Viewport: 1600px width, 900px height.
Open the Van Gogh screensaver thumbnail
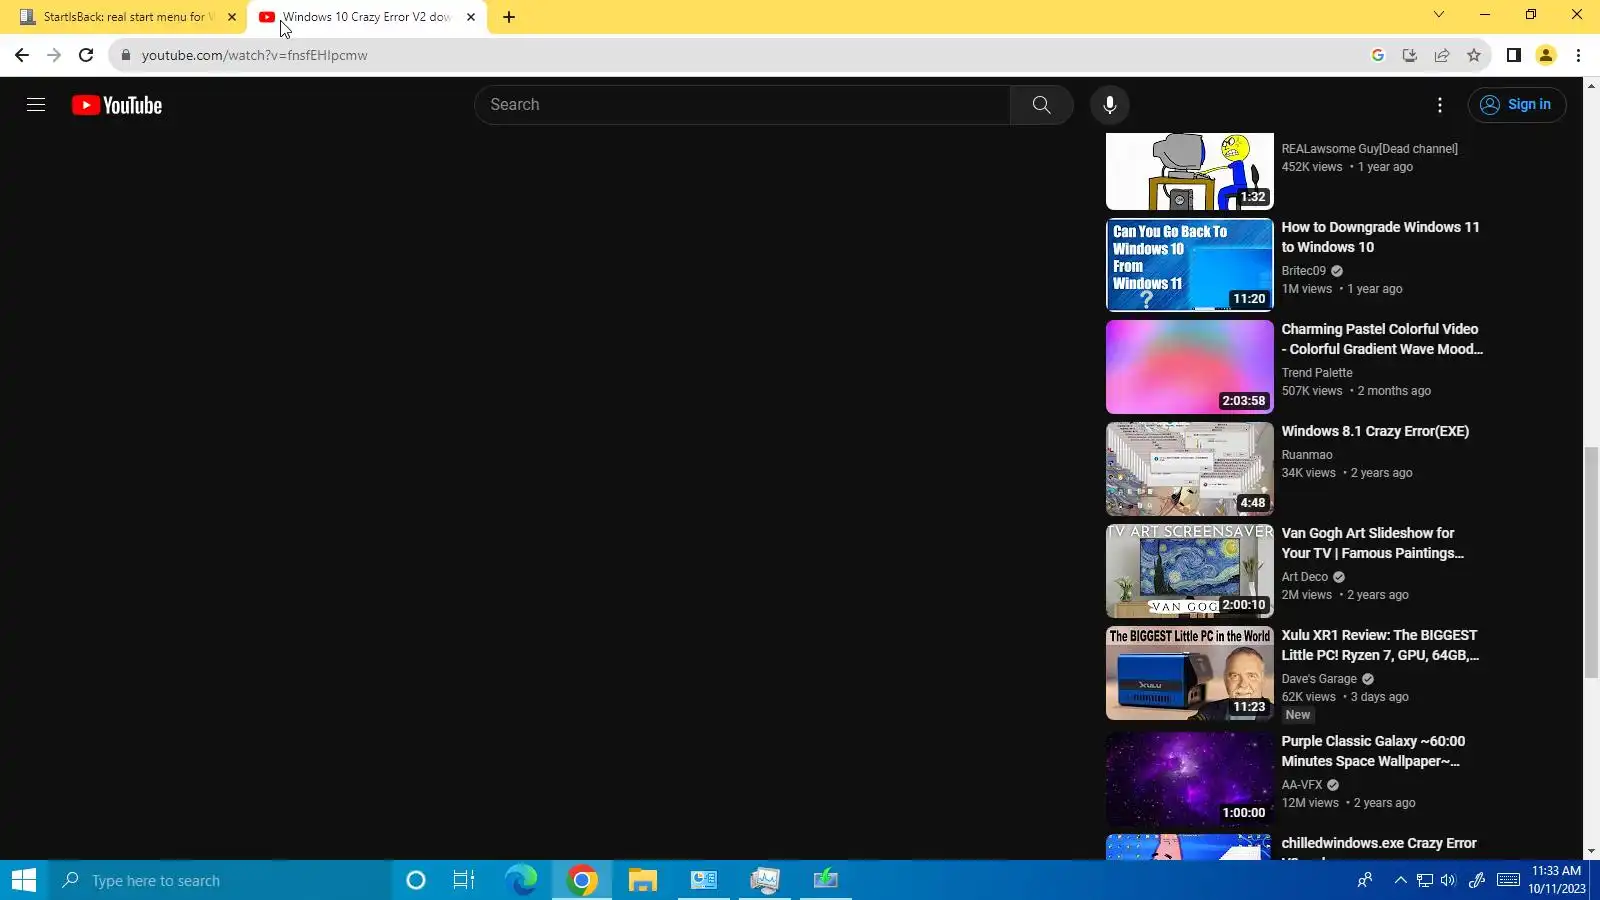1190,571
